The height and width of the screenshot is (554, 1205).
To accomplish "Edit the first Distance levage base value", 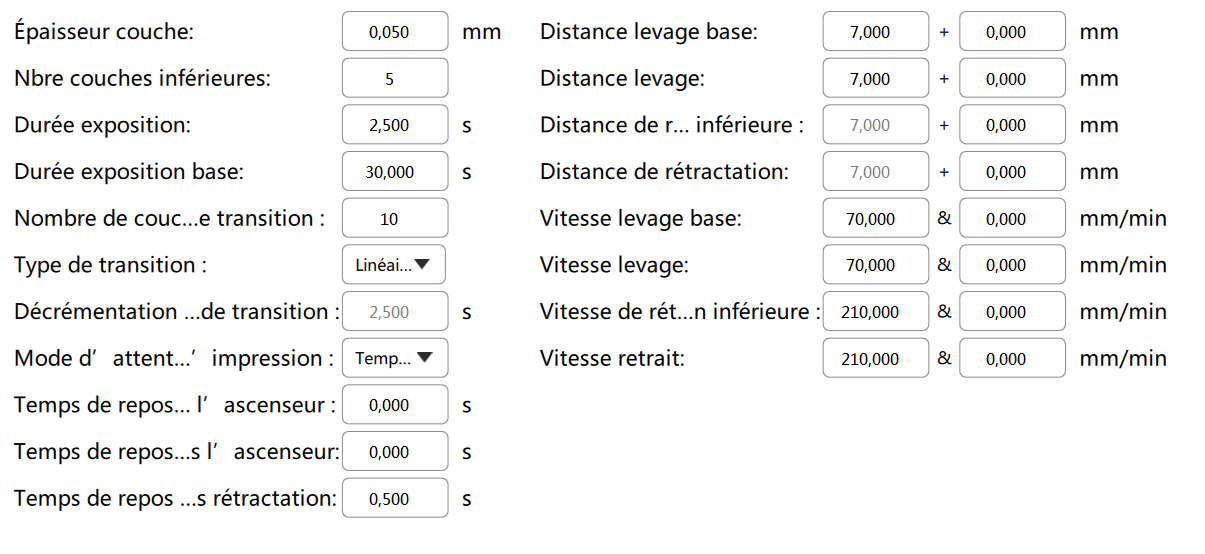I will point(875,32).
